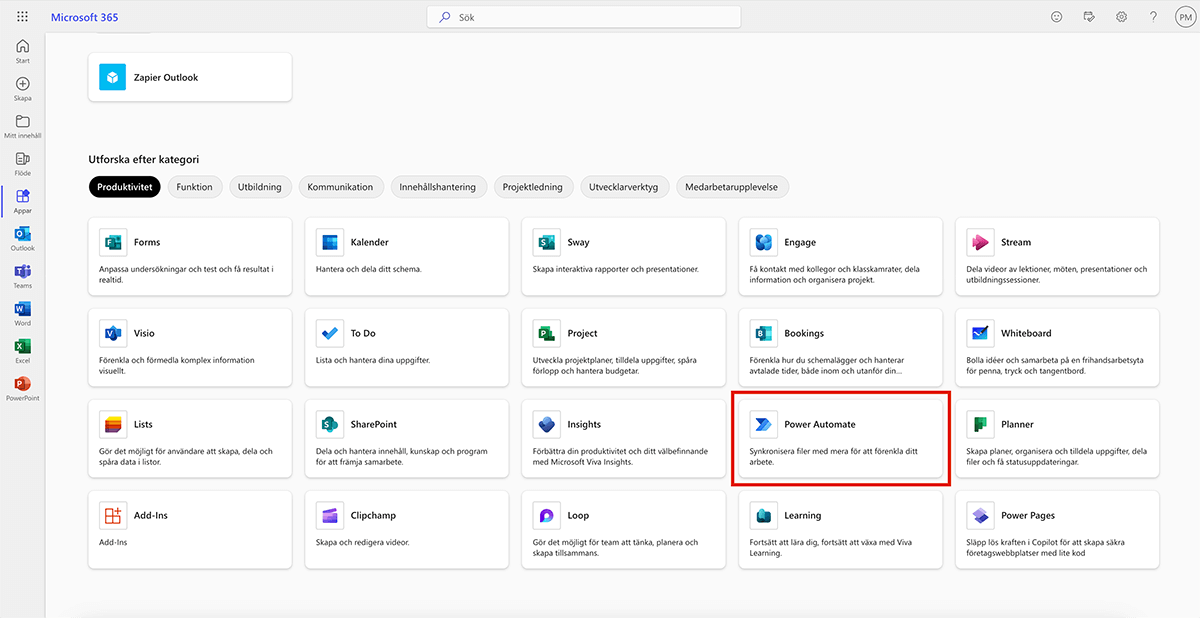Select the Utvecklarverktyg category filter
The image size is (1200, 618).
point(624,187)
